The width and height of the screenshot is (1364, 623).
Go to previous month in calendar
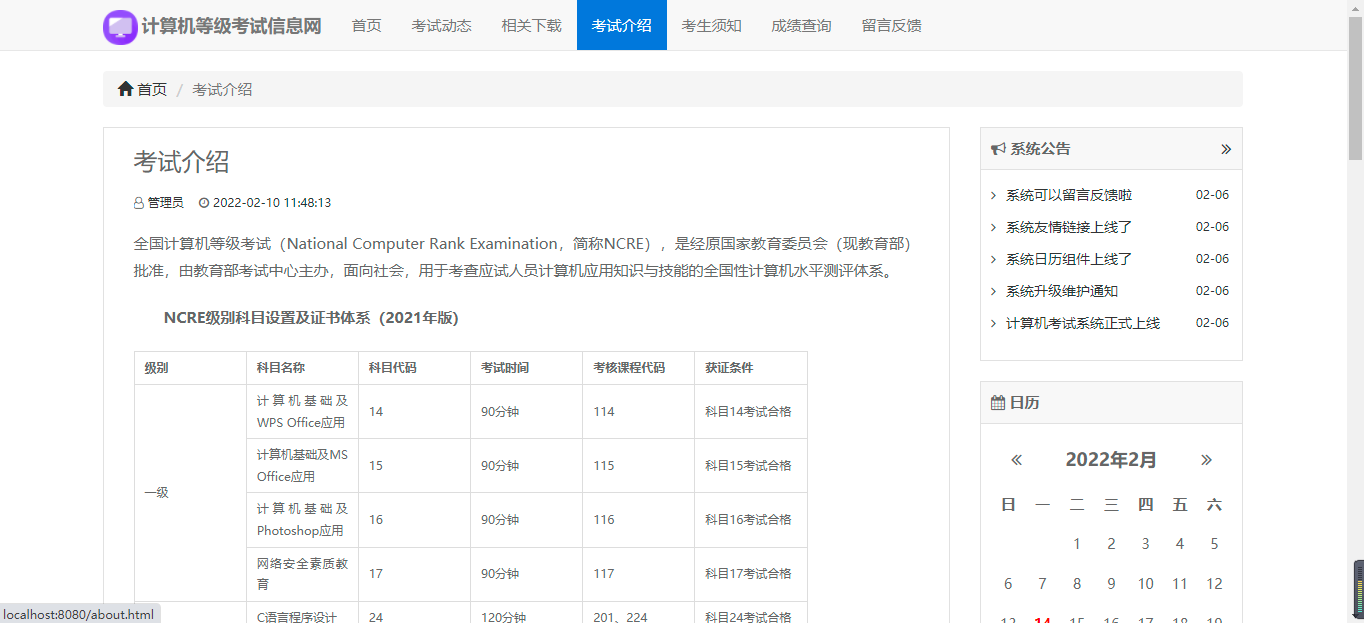[x=1017, y=460]
